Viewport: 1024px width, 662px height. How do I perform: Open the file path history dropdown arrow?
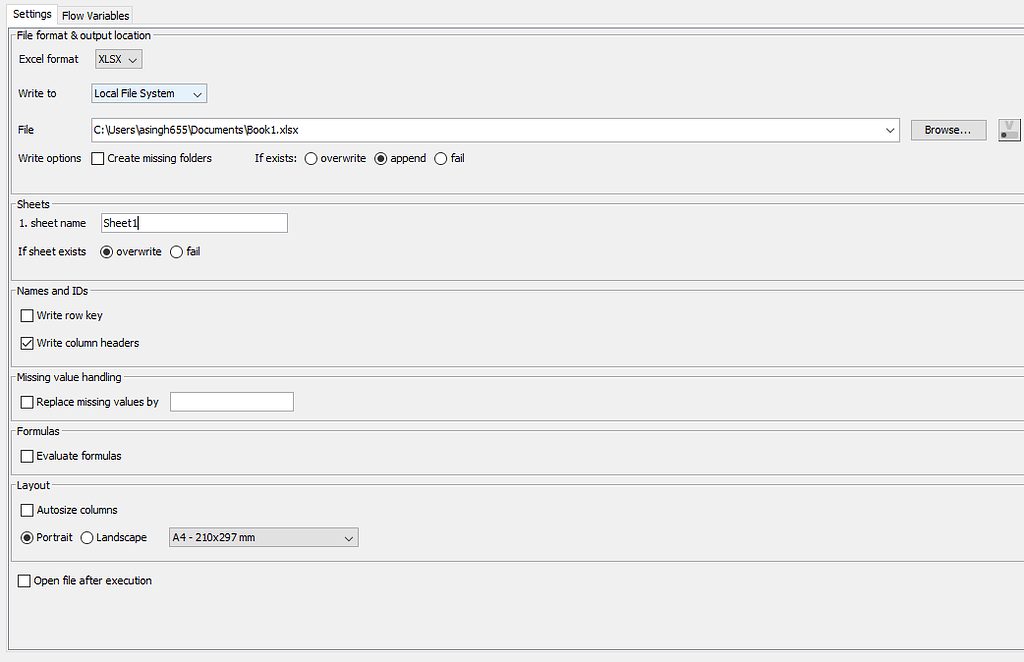tap(890, 130)
